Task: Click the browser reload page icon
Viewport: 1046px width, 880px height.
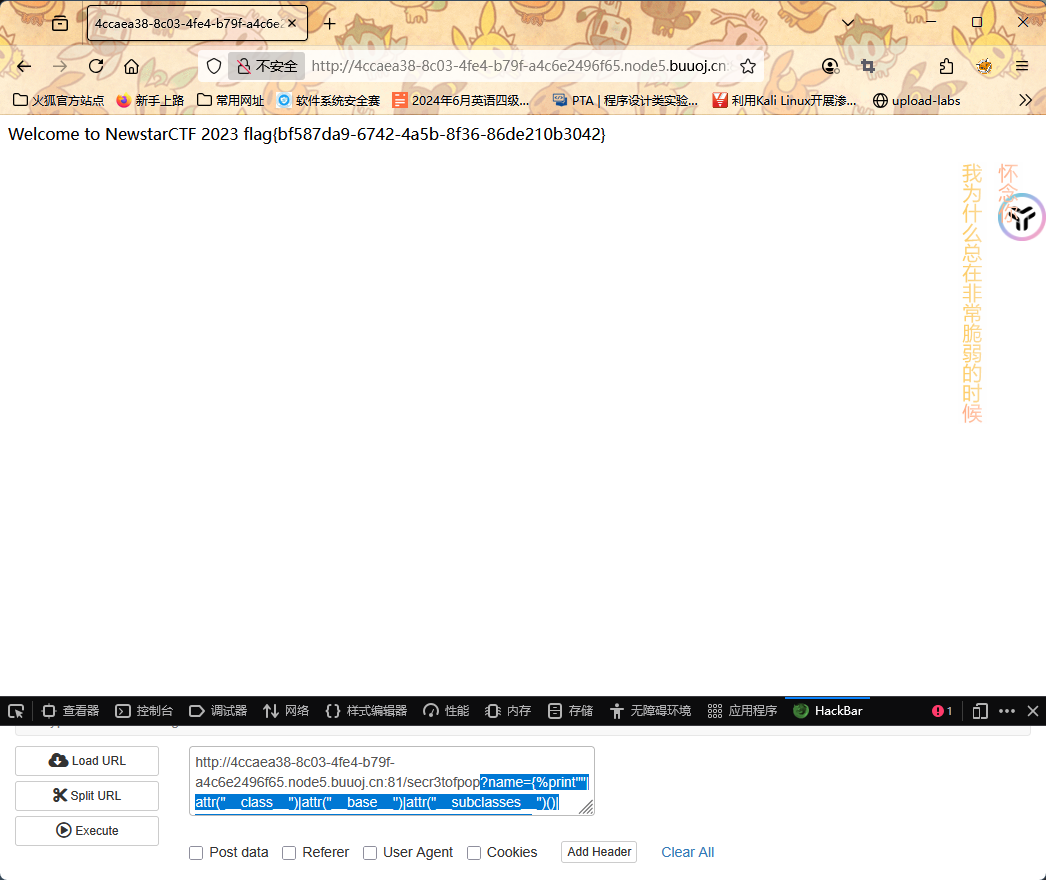Action: [x=96, y=66]
